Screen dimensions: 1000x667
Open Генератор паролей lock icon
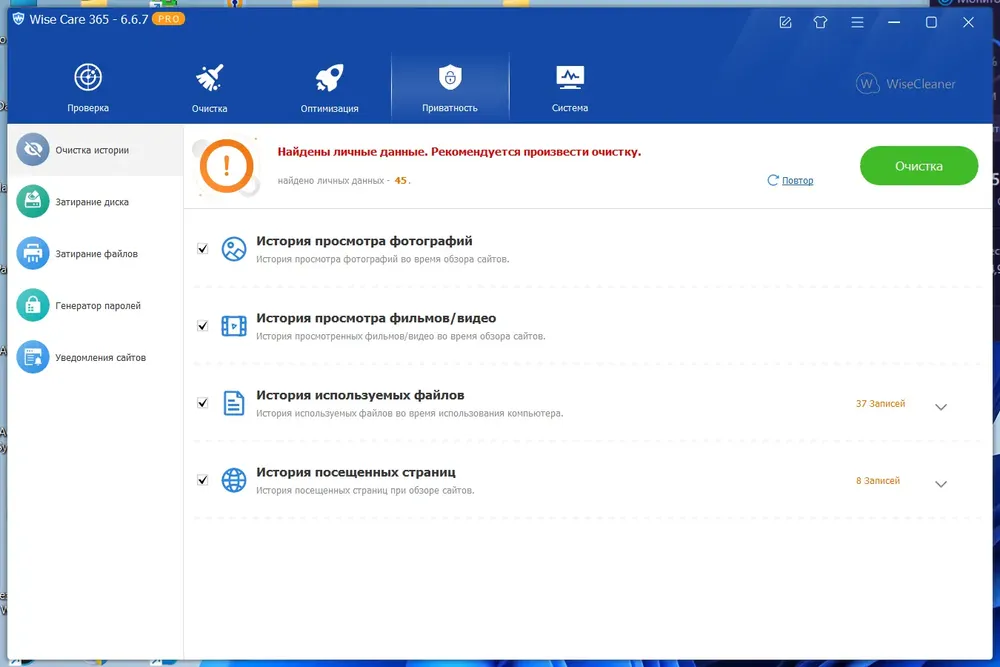[x=33, y=306]
